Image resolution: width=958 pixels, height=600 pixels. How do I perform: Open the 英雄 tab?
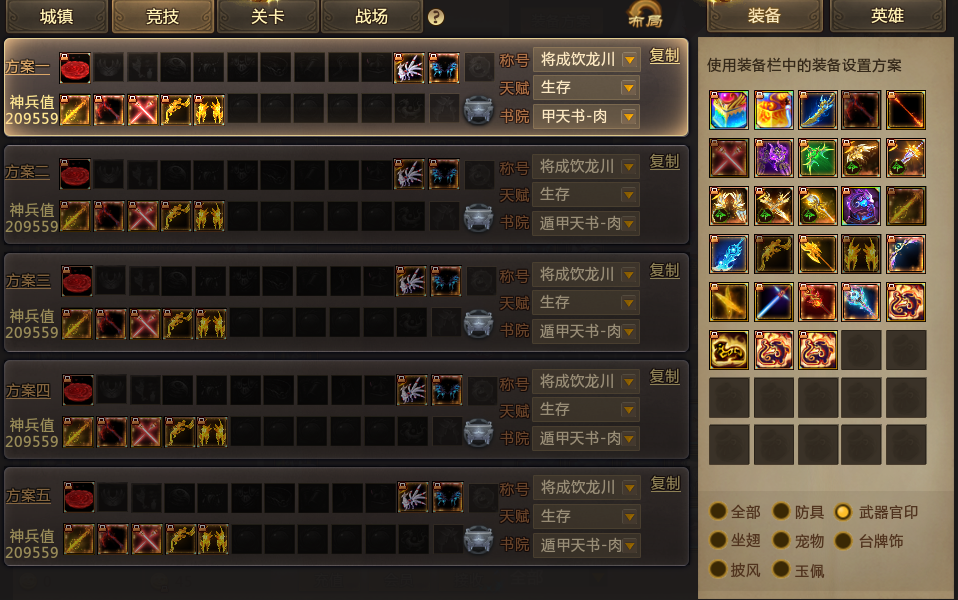tap(887, 16)
